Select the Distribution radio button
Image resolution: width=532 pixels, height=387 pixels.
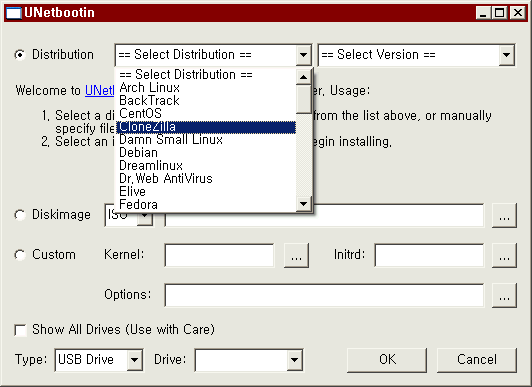(20, 55)
